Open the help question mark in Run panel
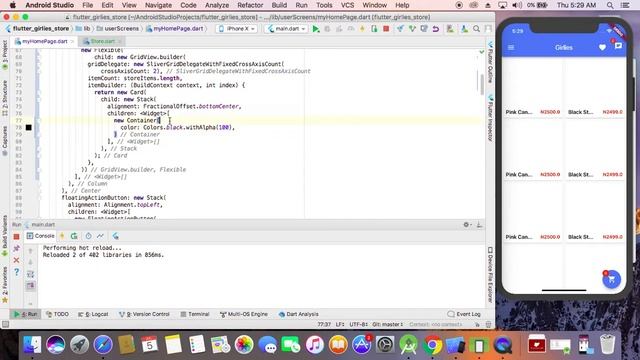Viewport: 640px width, 360px height. [x=16, y=272]
